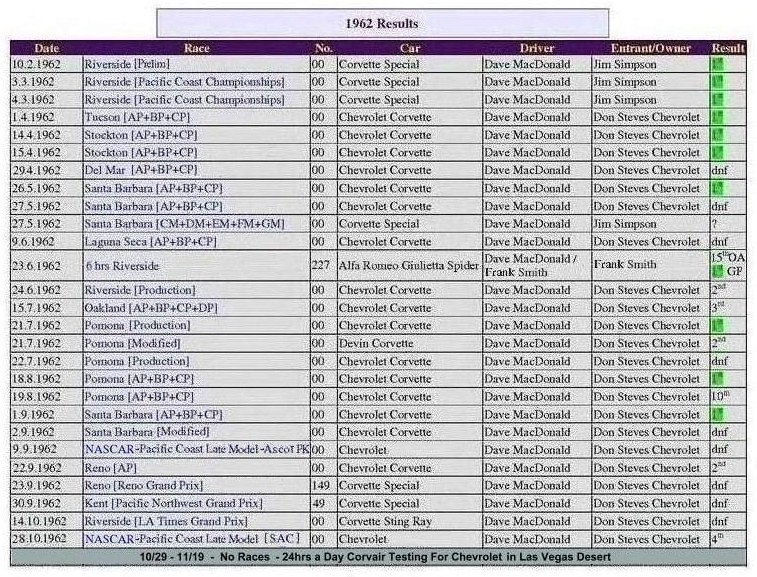
Task: Open the NASCAR Pacific Coast Late Model Ascot link
Action: (x=197, y=450)
